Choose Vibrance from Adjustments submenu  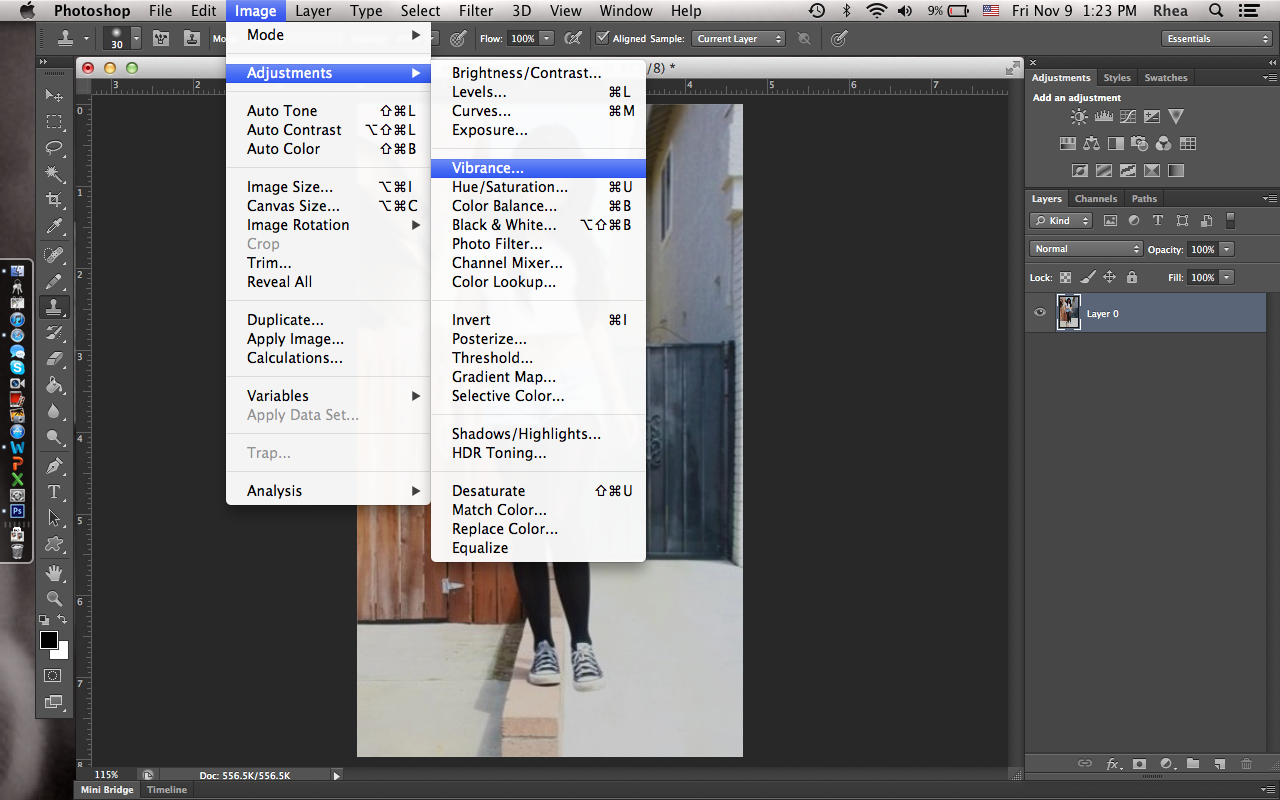[538, 168]
